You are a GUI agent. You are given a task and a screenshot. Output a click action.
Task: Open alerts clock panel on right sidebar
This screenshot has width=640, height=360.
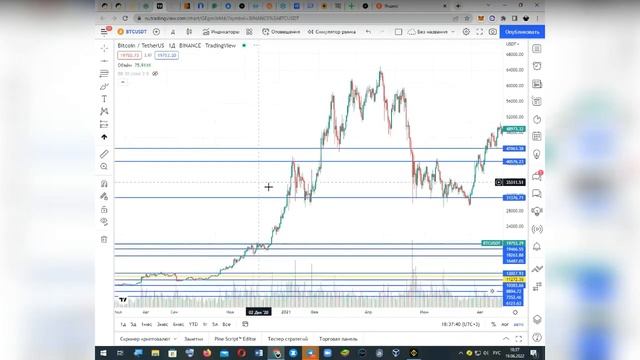[x=537, y=66]
